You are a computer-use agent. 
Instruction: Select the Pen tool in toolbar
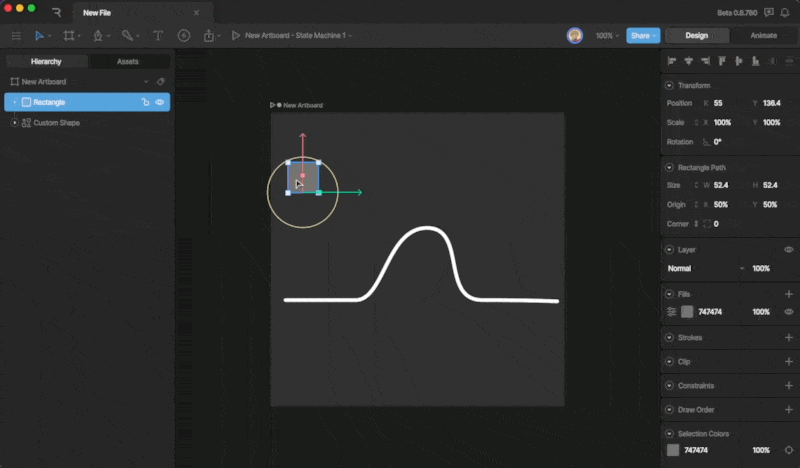click(x=98, y=36)
